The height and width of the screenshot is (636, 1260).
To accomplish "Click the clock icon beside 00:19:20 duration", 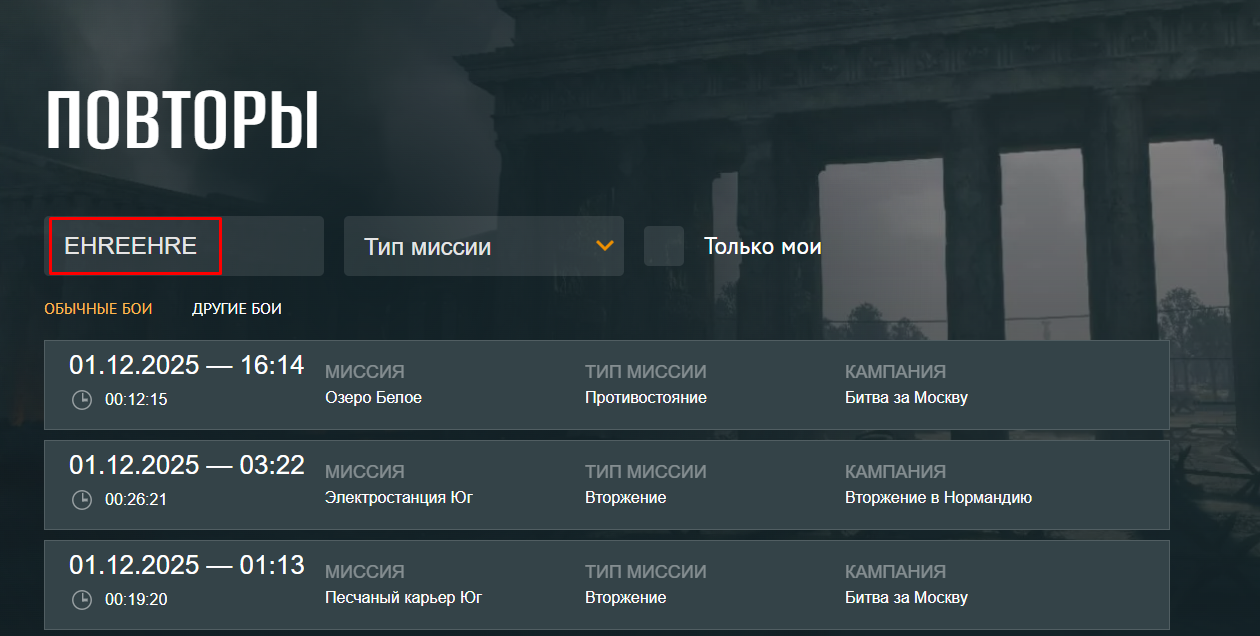I will pyautogui.click(x=82, y=600).
